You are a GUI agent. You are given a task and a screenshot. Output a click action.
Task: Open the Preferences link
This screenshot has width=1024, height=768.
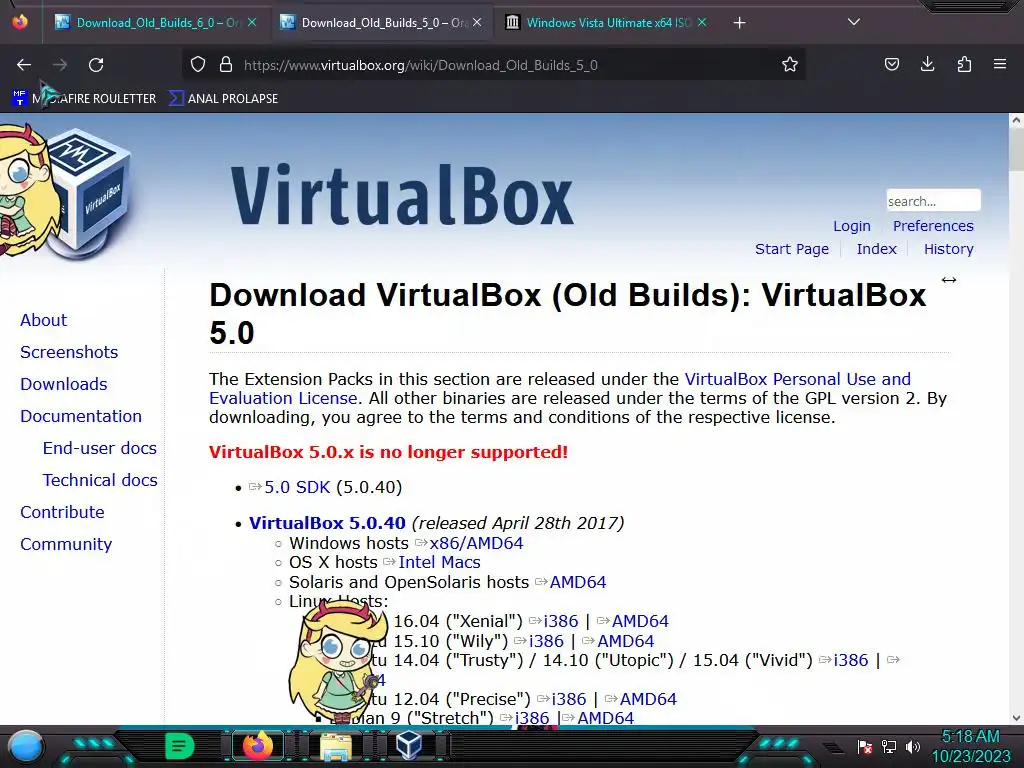tap(933, 226)
